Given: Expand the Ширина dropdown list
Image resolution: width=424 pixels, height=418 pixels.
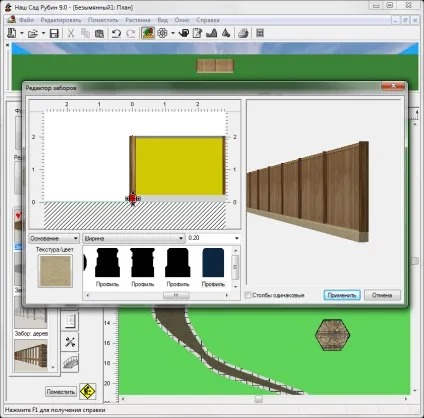Looking at the screenshot, I should (x=134, y=238).
